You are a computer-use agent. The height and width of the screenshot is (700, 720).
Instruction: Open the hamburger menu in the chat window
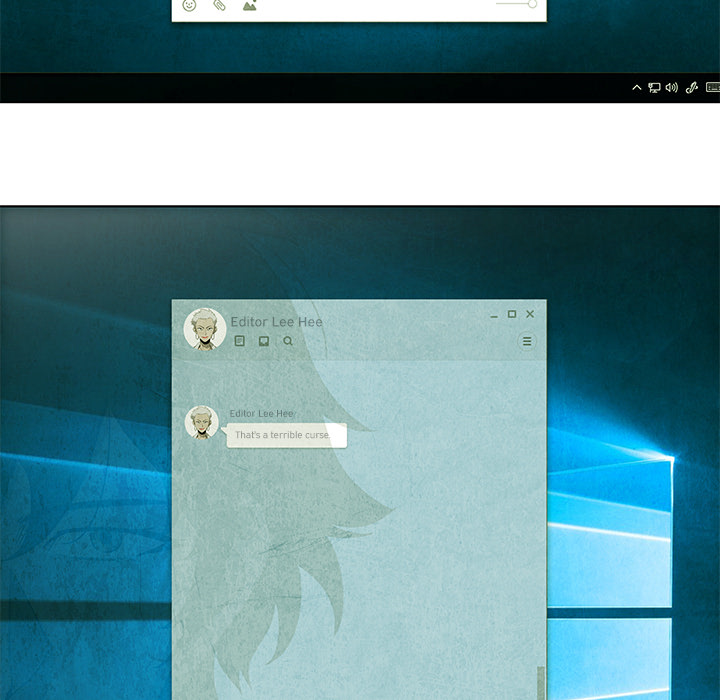[527, 341]
